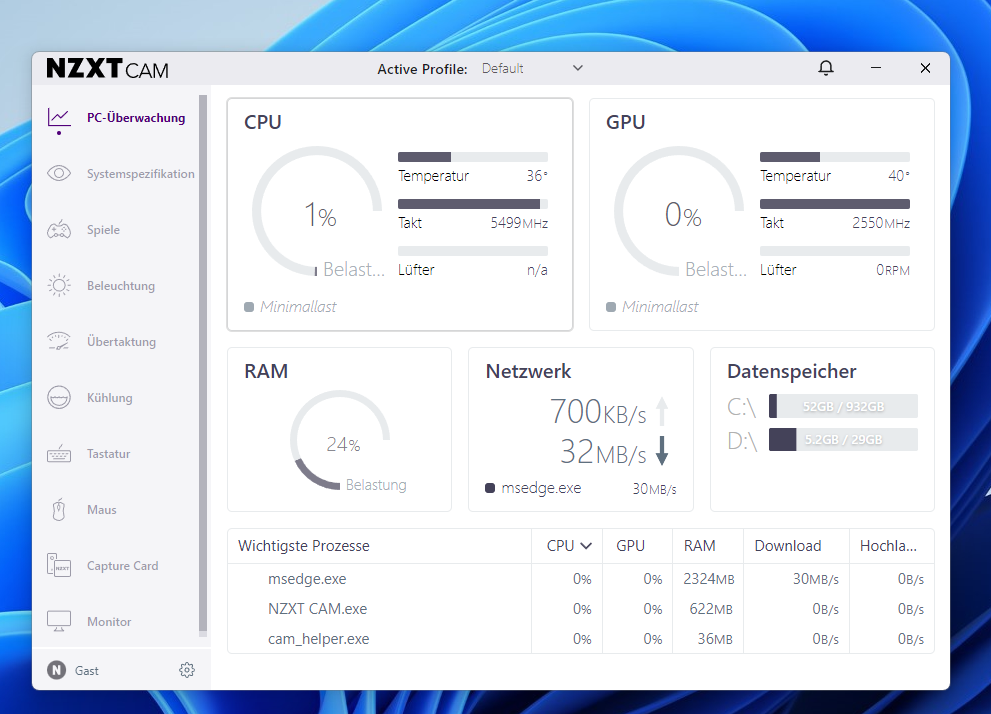Click the Gast user avatar icon
Image resolution: width=991 pixels, height=714 pixels.
tap(56, 670)
